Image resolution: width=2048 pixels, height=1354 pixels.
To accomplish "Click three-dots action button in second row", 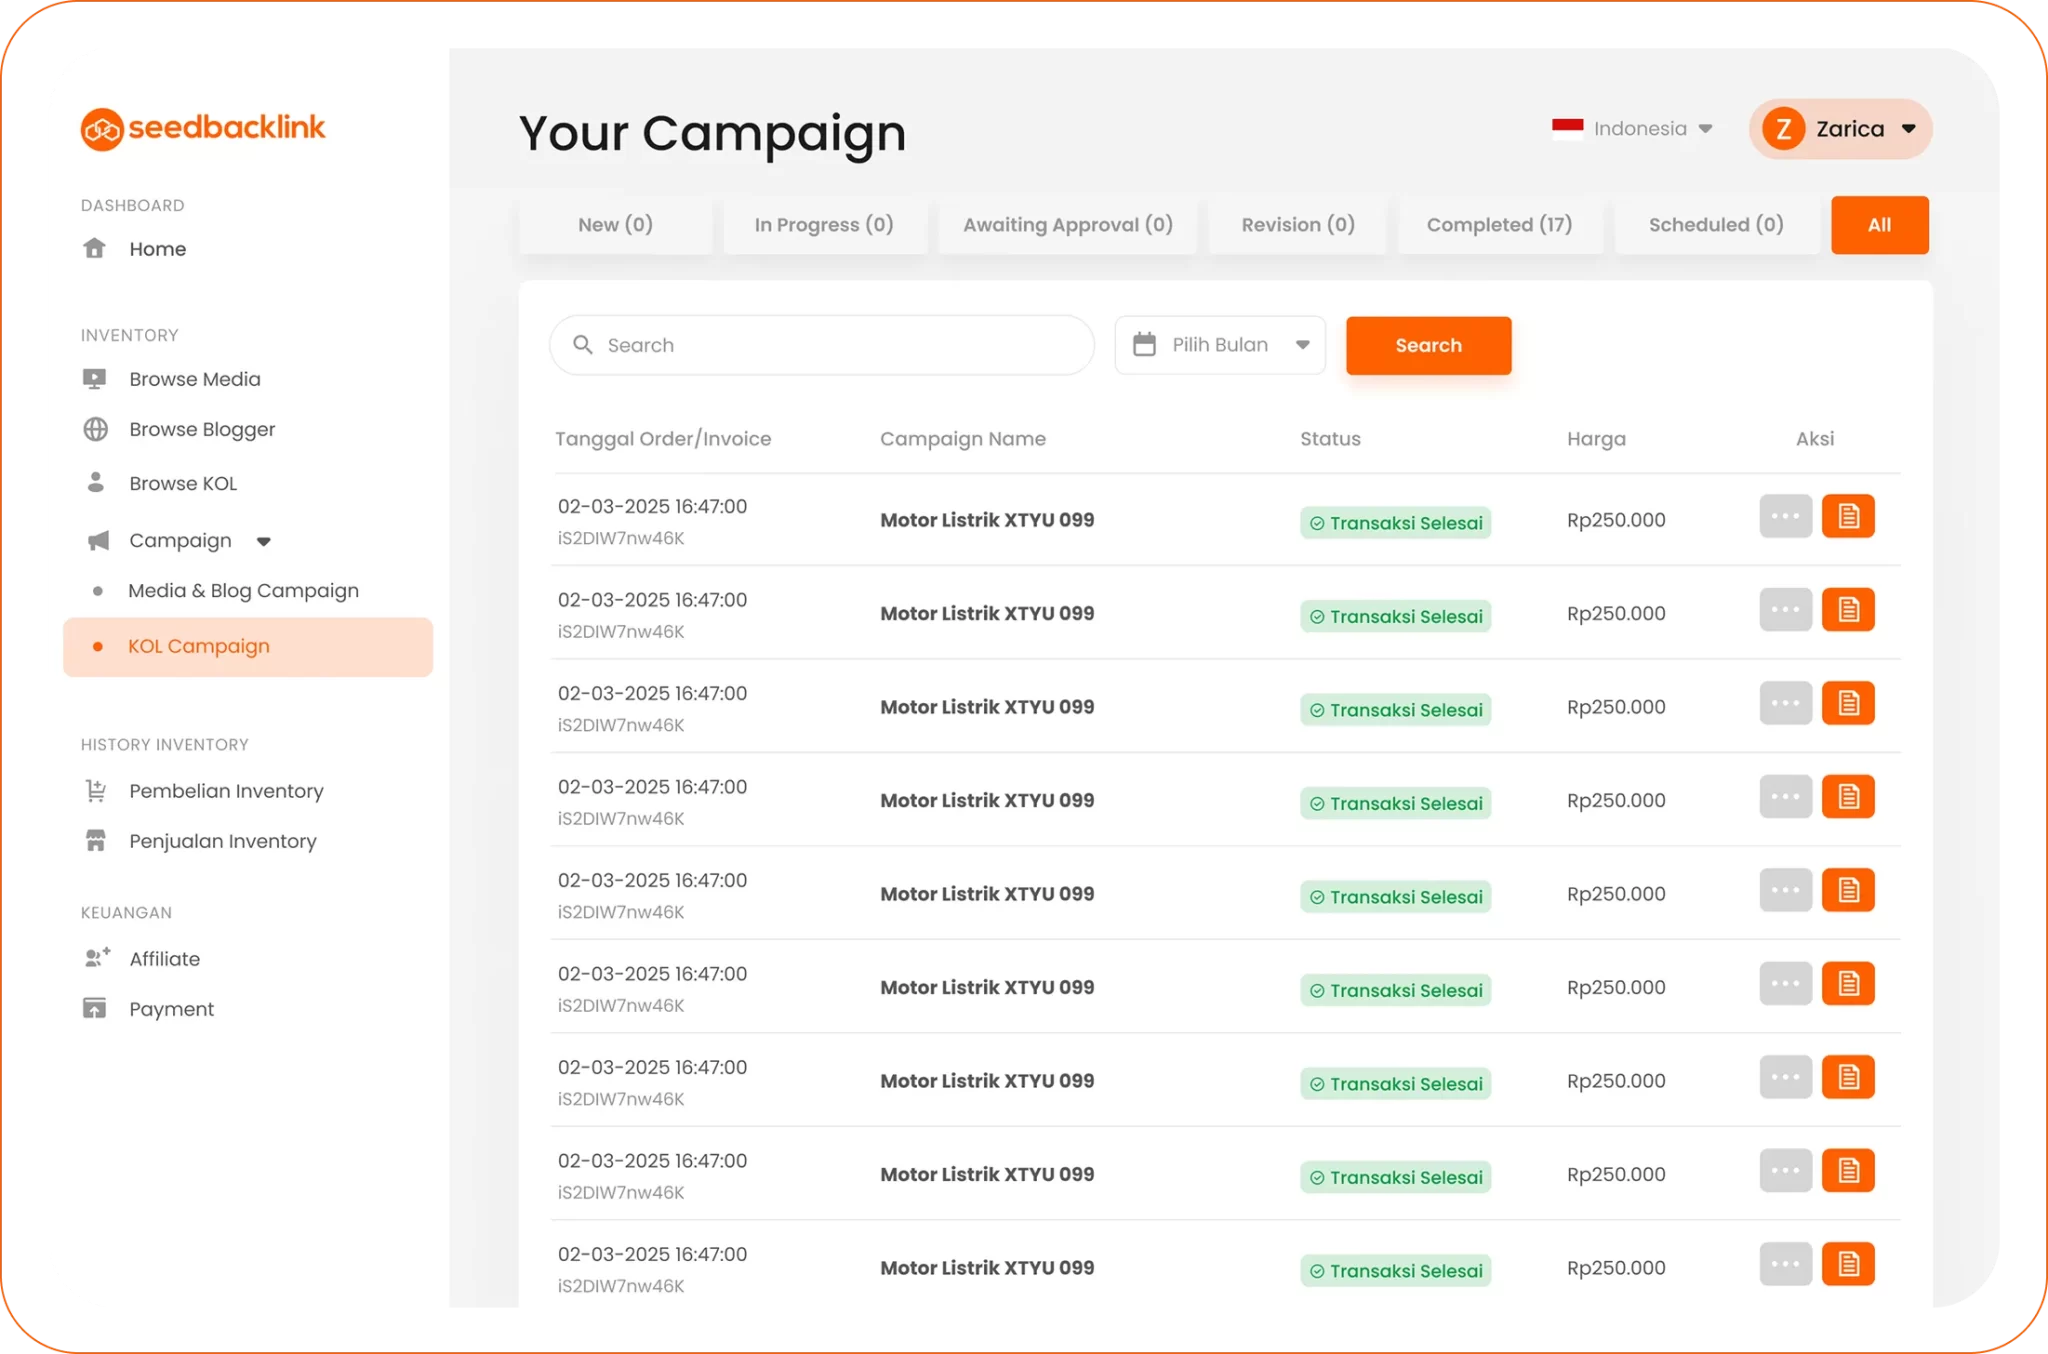I will click(1785, 610).
